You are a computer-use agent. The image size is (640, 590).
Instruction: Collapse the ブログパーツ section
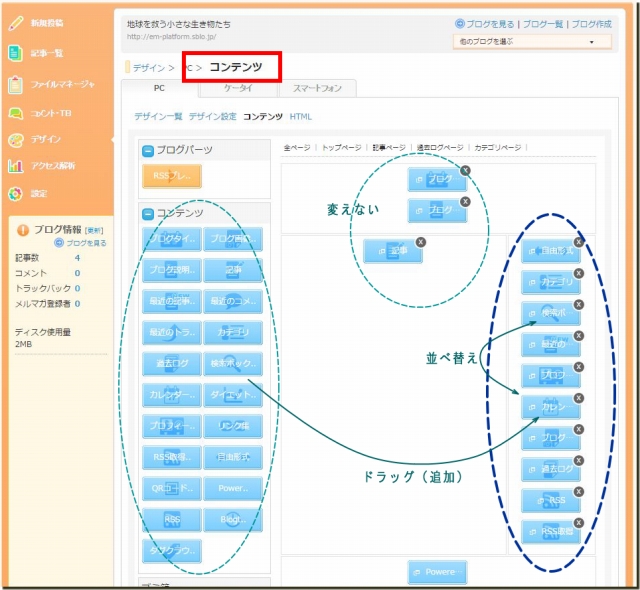[x=148, y=151]
